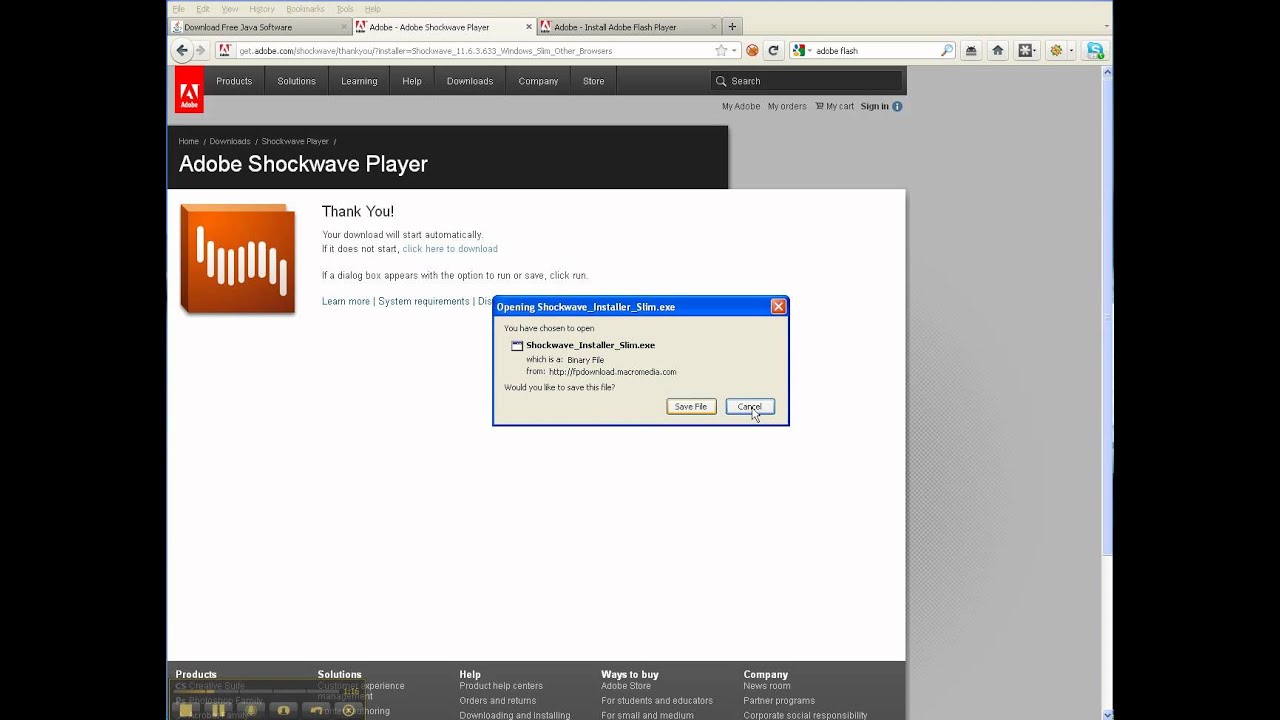Open Solutions in Adobe navigation
Viewport: 1280px width, 720px height.
pos(296,81)
